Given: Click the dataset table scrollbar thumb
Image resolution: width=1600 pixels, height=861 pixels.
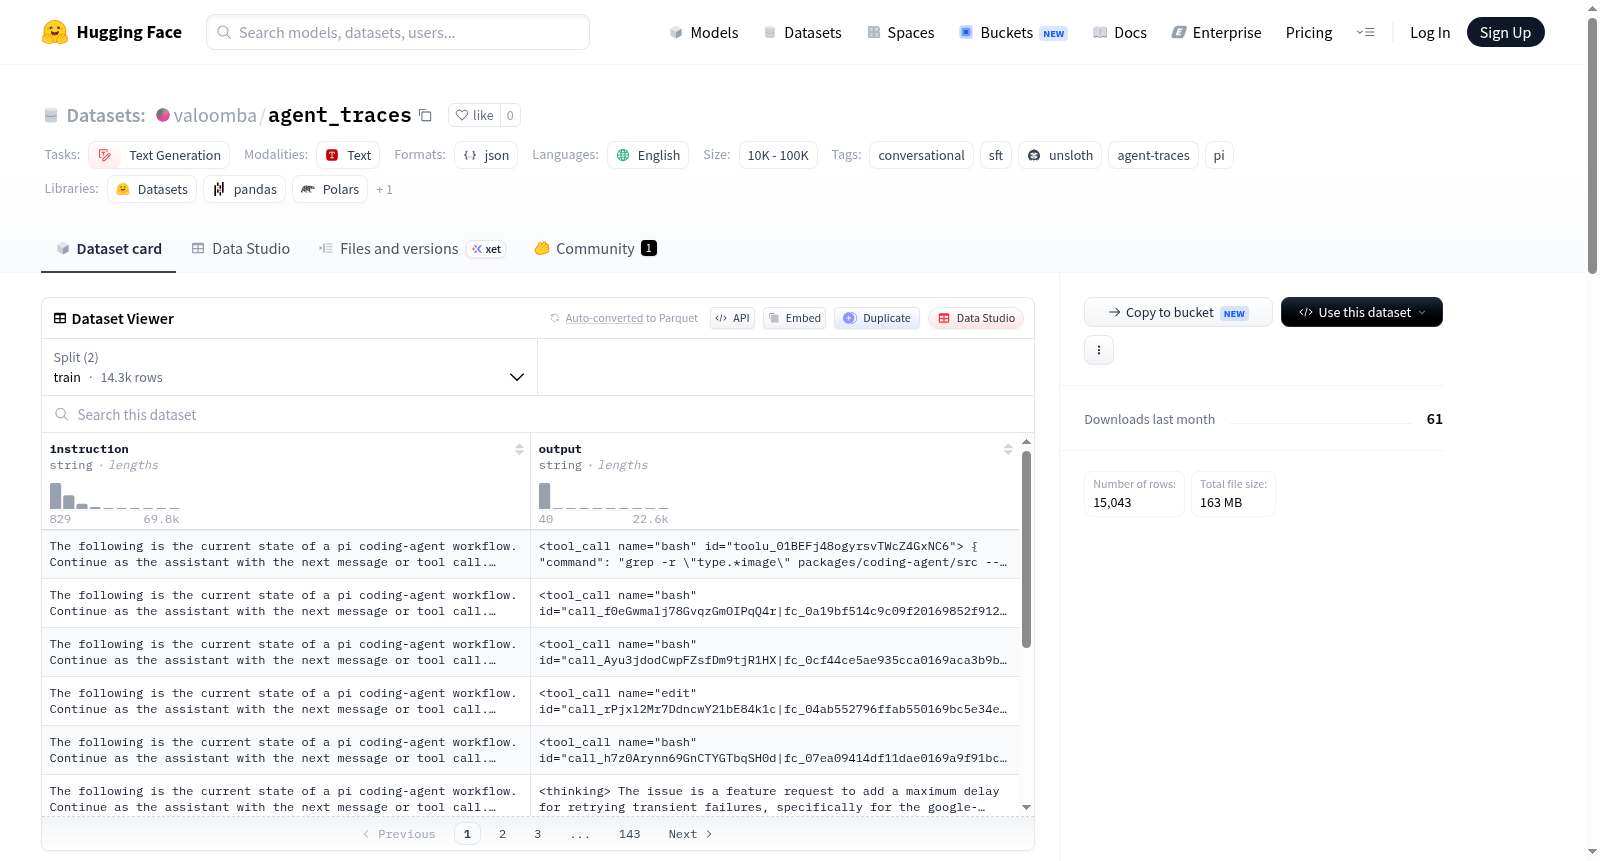Looking at the screenshot, I should click(1026, 548).
